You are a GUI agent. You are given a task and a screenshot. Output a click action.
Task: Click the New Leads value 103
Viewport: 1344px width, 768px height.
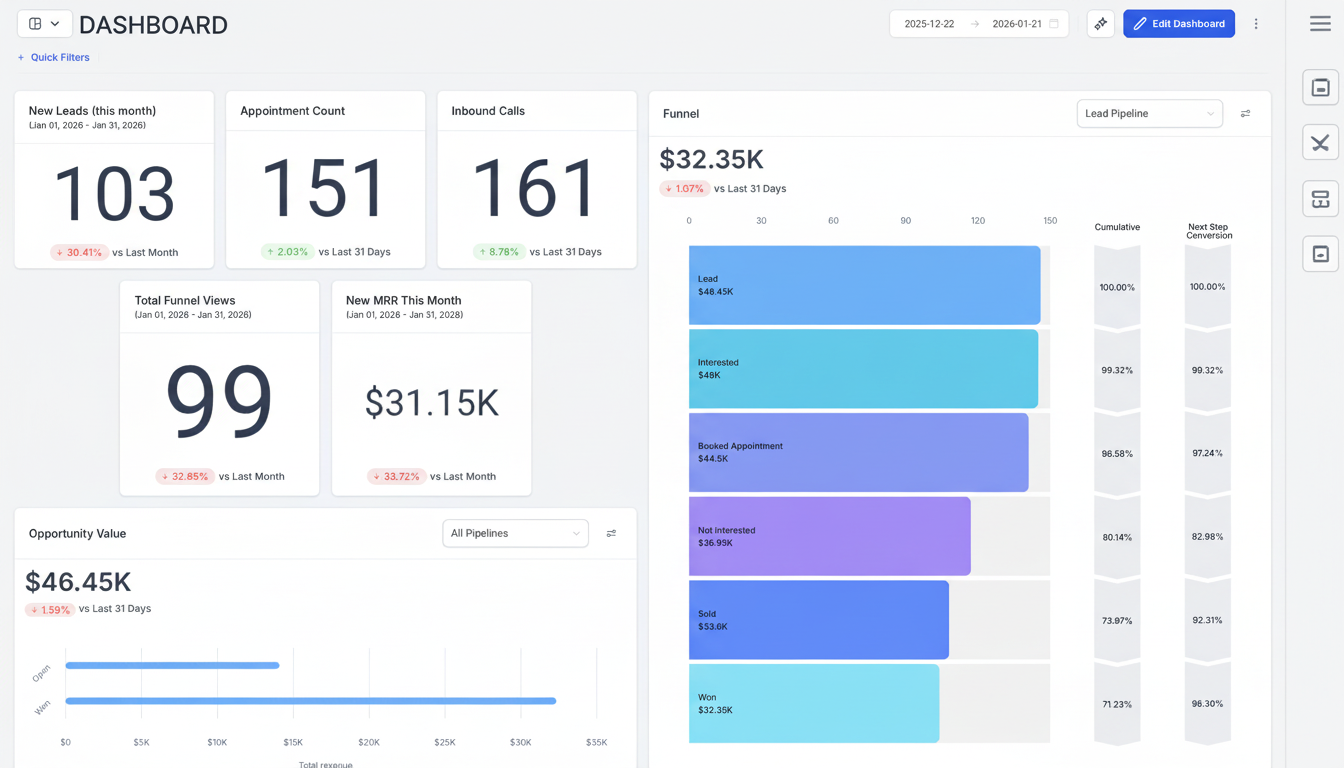(114, 192)
